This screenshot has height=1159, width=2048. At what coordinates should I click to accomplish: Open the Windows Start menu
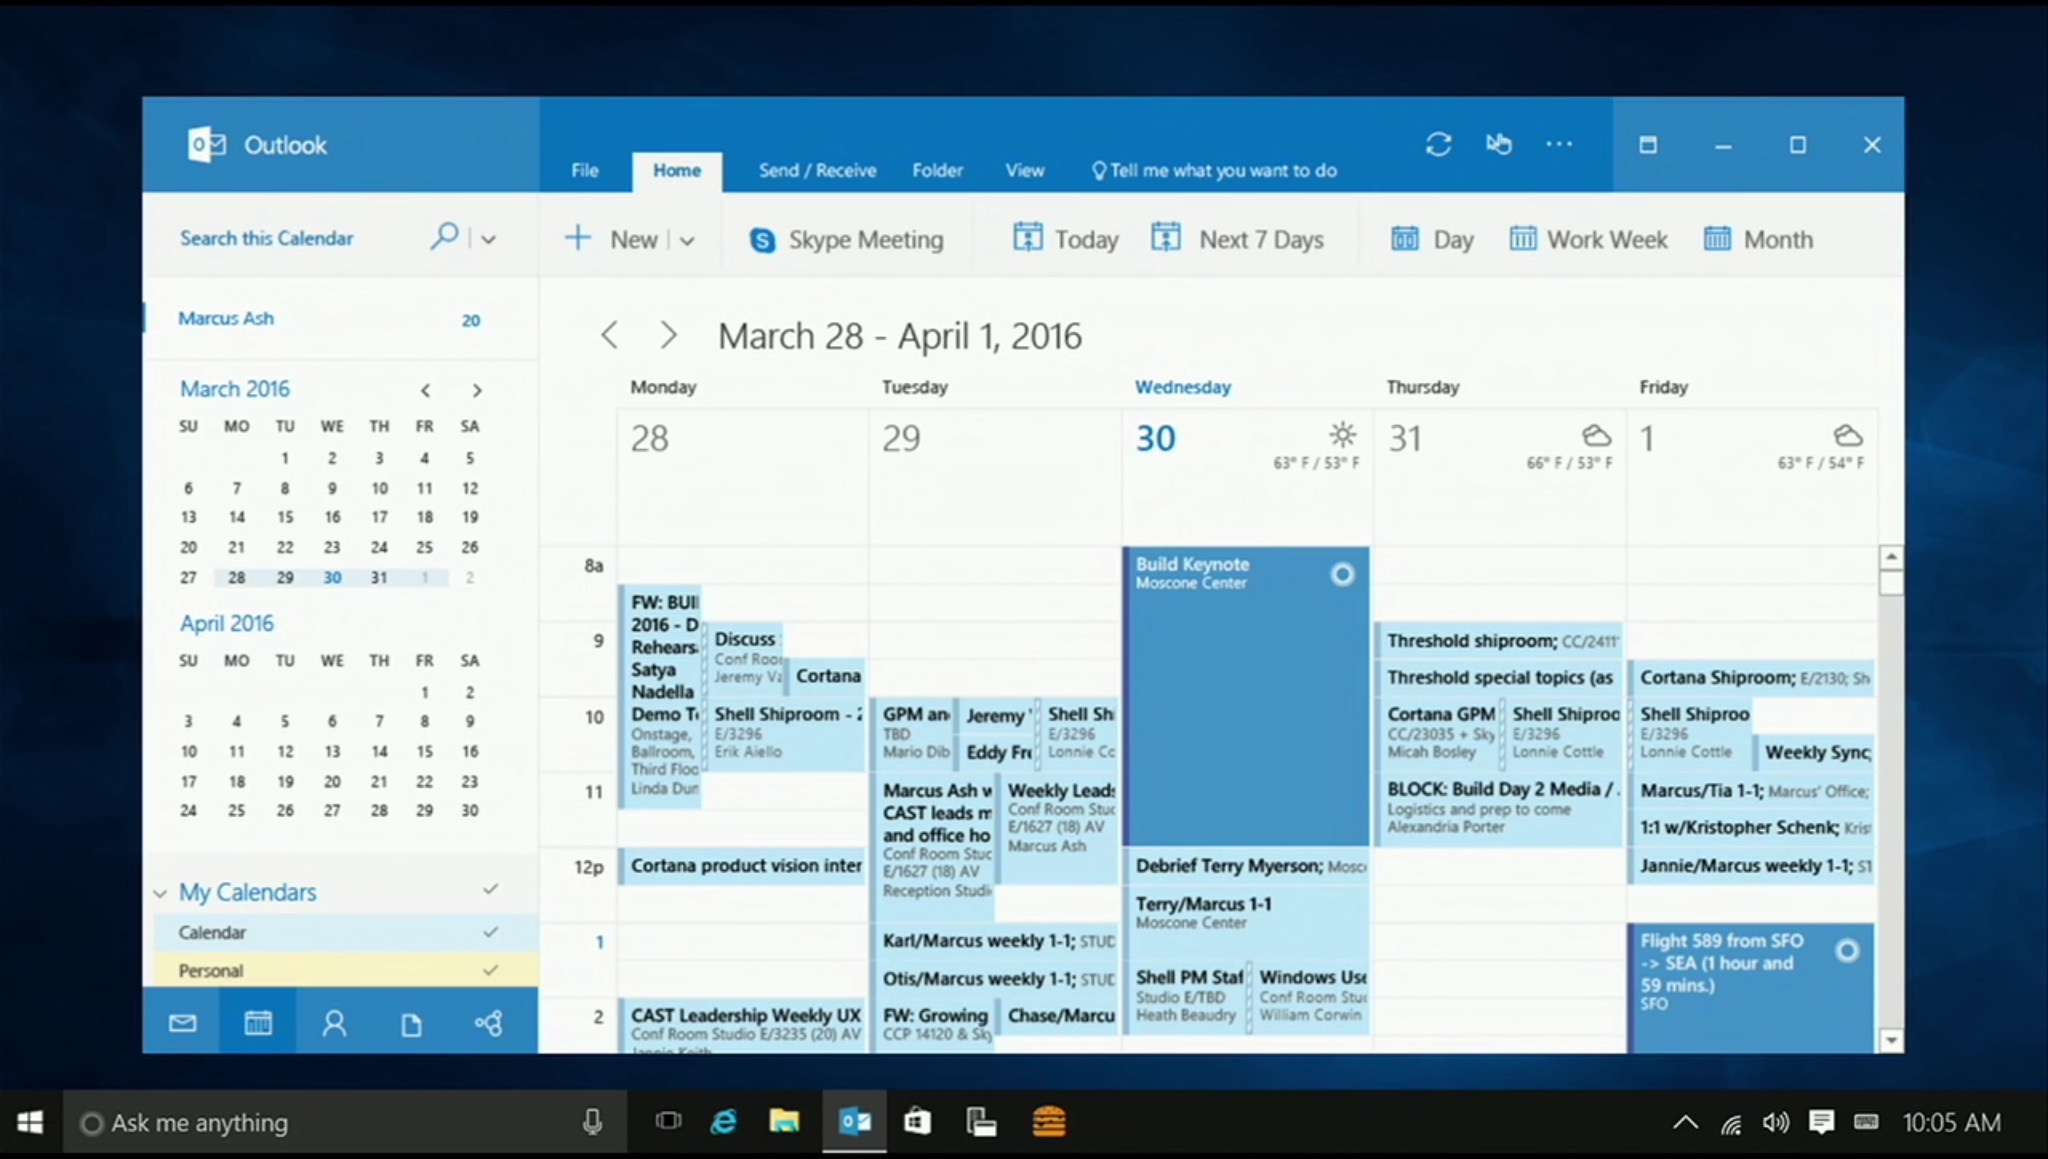30,1123
